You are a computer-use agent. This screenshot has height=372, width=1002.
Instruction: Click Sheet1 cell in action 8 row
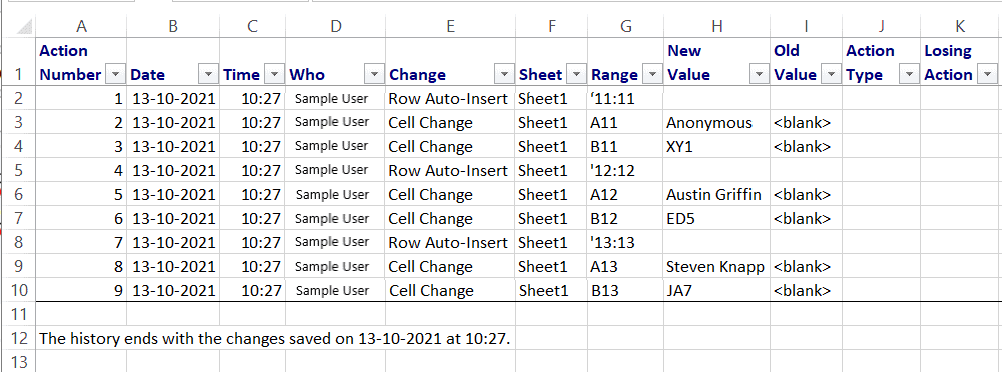[551, 267]
